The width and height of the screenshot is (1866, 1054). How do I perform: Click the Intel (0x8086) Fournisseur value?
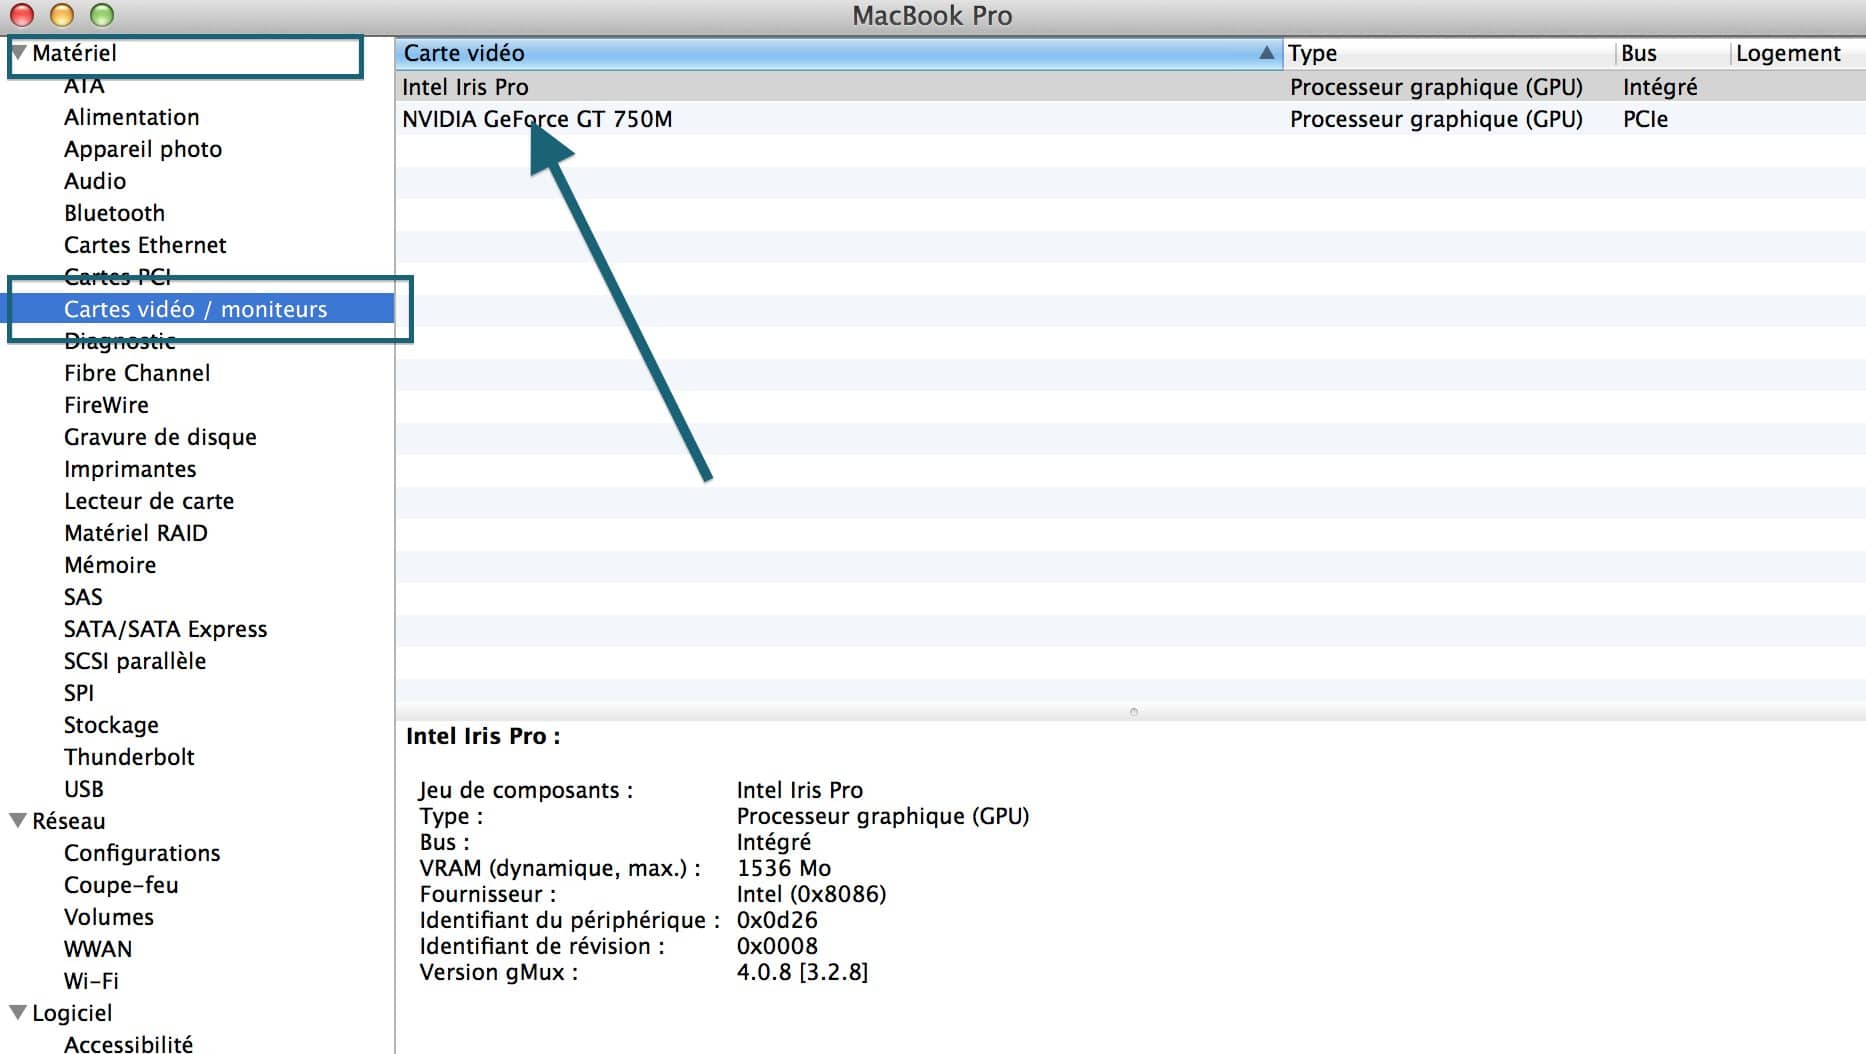(811, 894)
